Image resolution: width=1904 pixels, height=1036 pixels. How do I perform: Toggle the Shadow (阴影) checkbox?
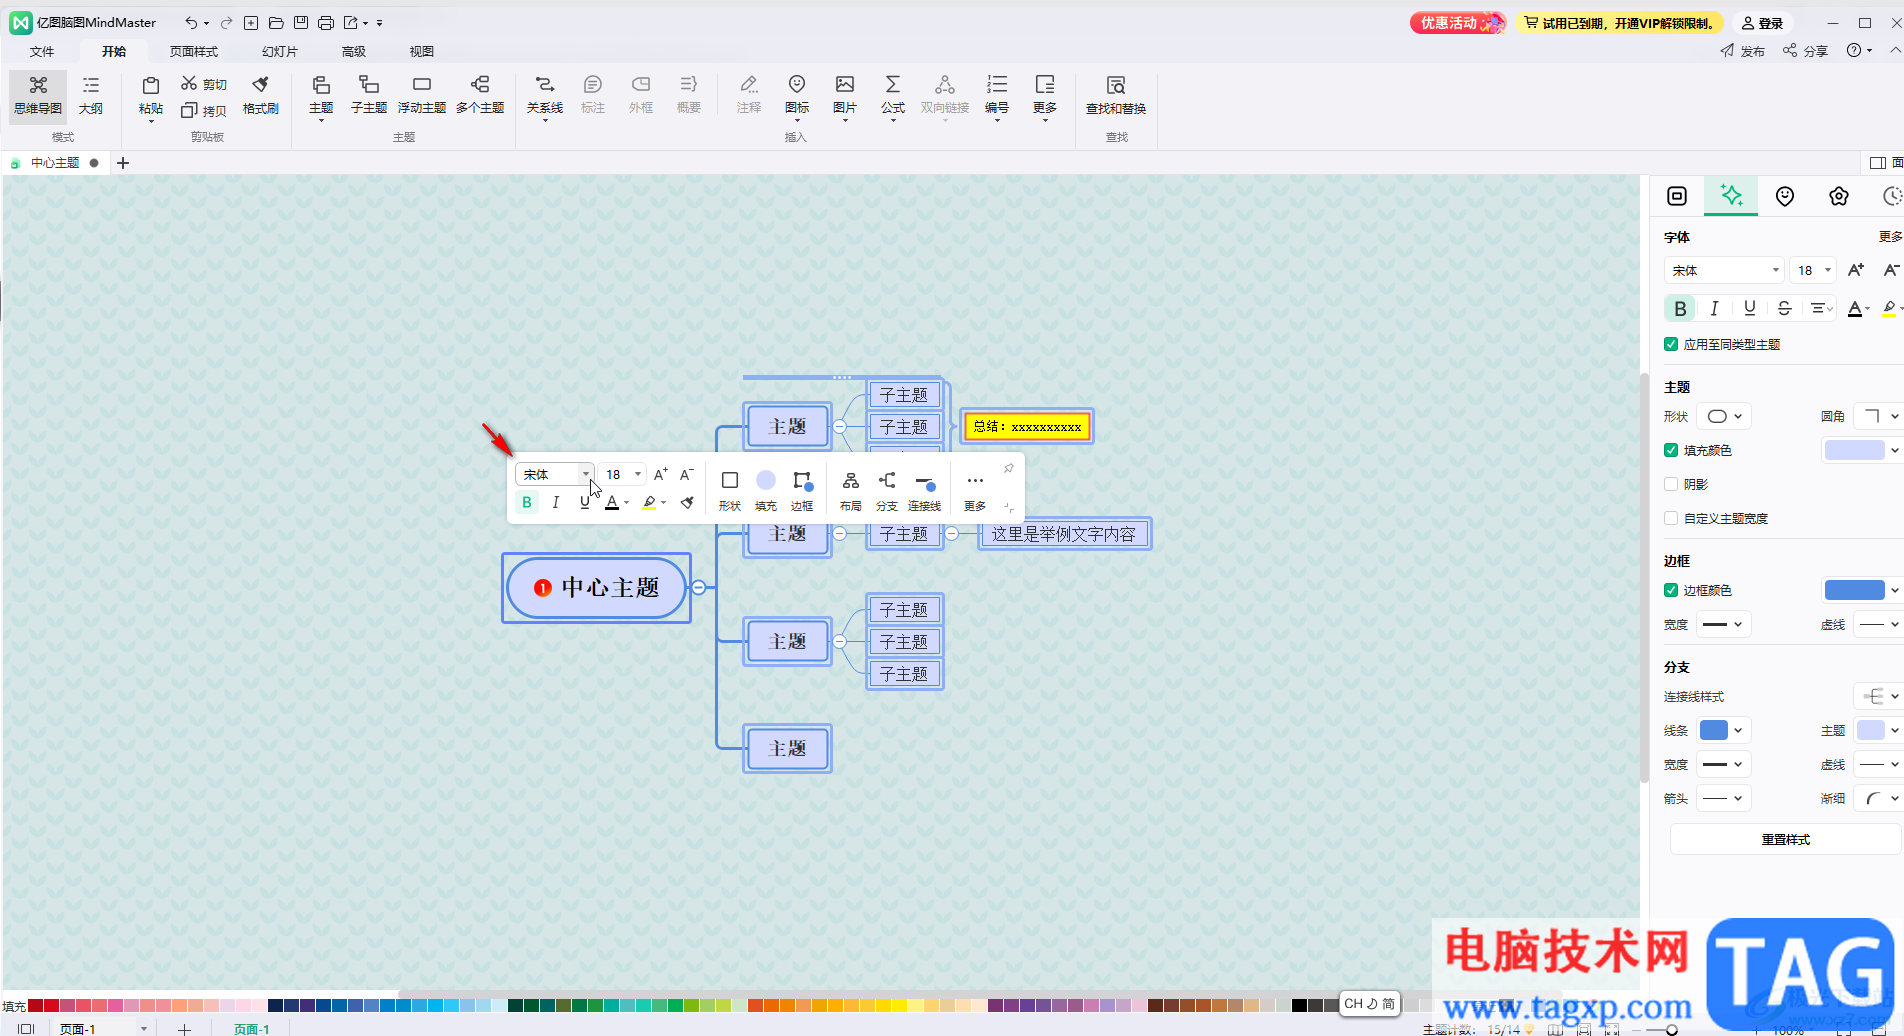coord(1671,484)
